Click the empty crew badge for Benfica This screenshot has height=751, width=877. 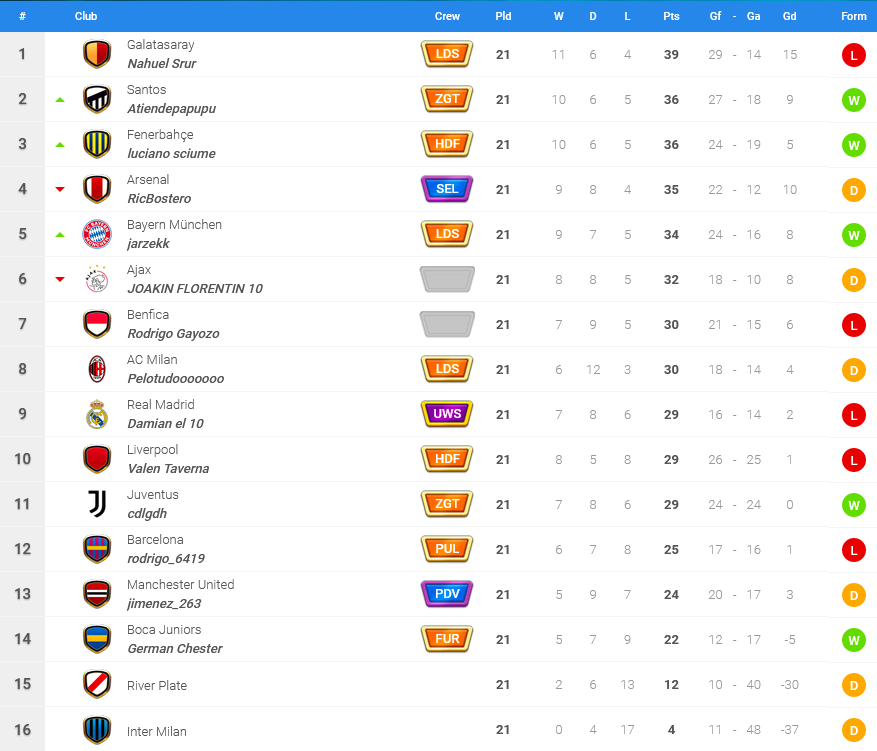447,324
